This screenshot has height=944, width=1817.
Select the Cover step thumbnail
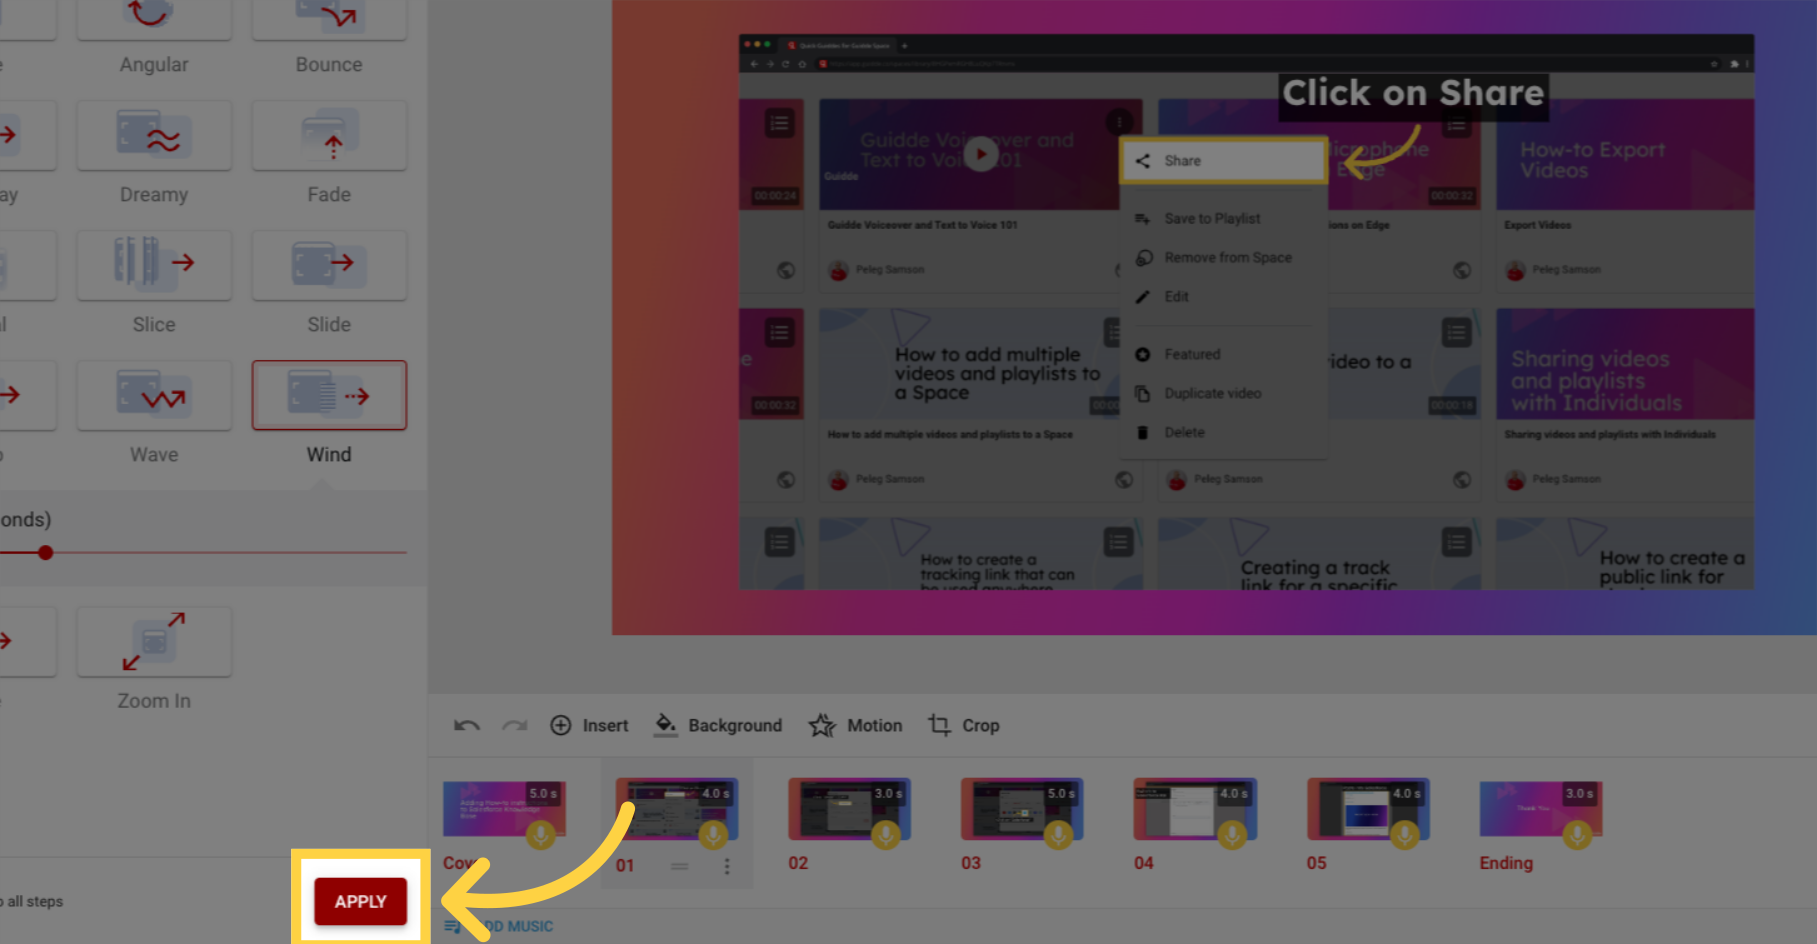pos(505,810)
